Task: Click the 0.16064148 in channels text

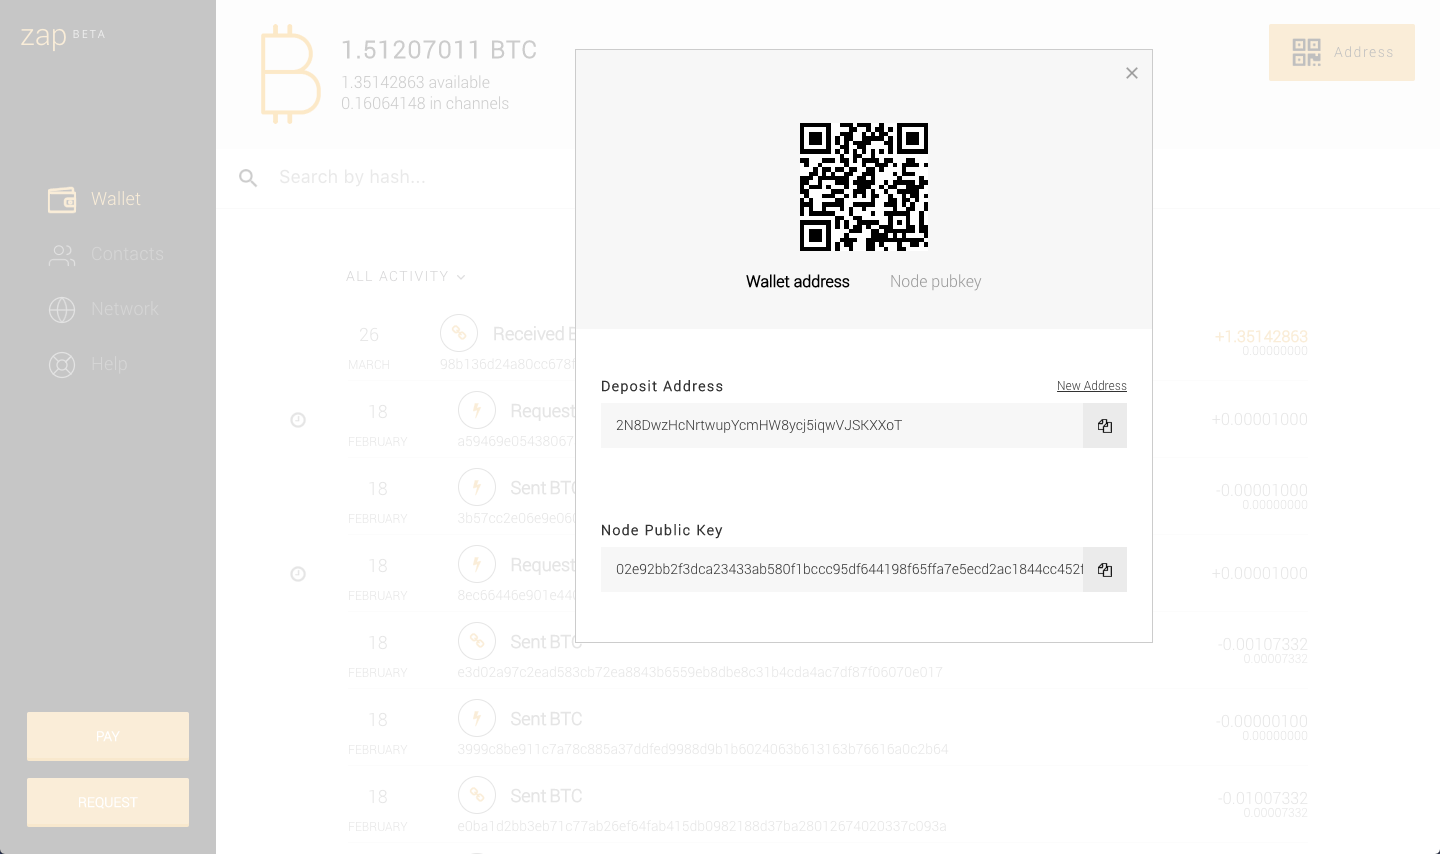Action: click(425, 103)
